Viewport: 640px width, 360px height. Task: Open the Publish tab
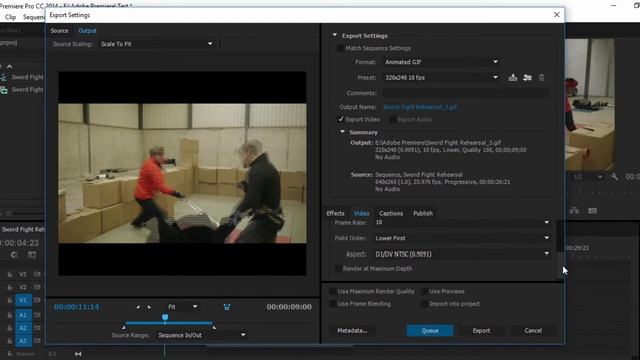tap(423, 213)
